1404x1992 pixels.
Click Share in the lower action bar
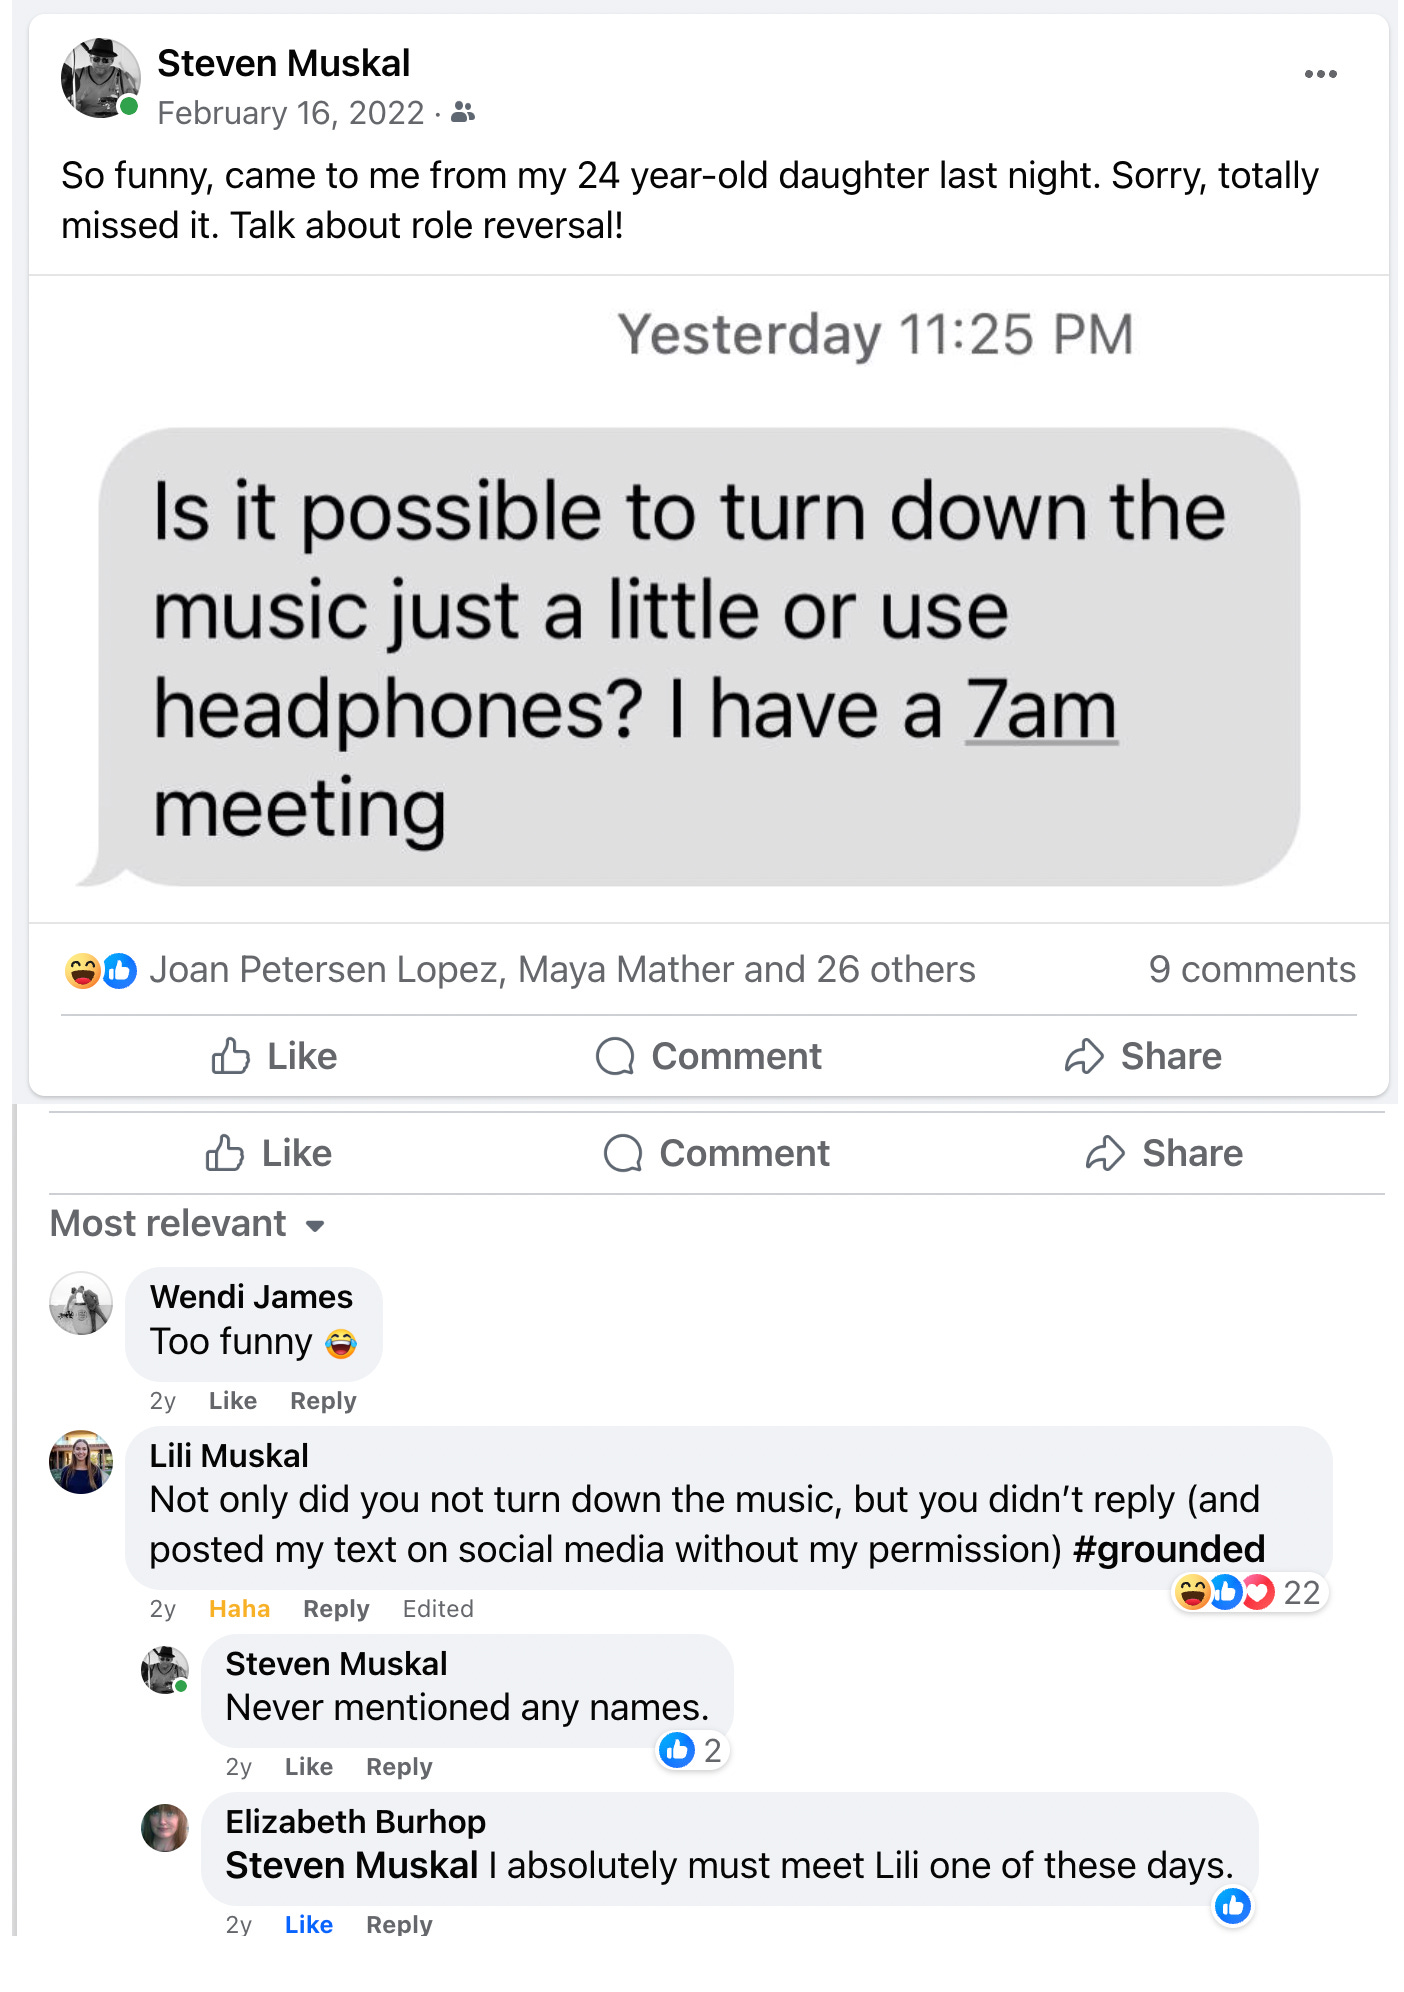1164,1153
